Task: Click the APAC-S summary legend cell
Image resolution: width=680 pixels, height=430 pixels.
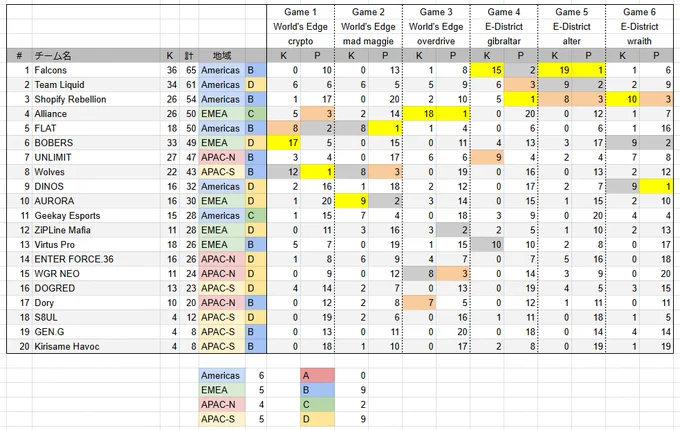Action: coord(222,419)
